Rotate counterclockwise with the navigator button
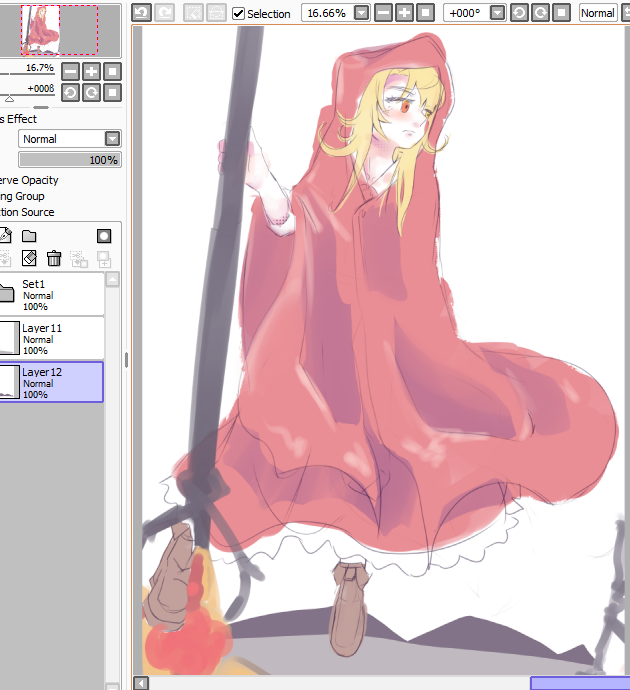This screenshot has width=630, height=690. pos(70,92)
